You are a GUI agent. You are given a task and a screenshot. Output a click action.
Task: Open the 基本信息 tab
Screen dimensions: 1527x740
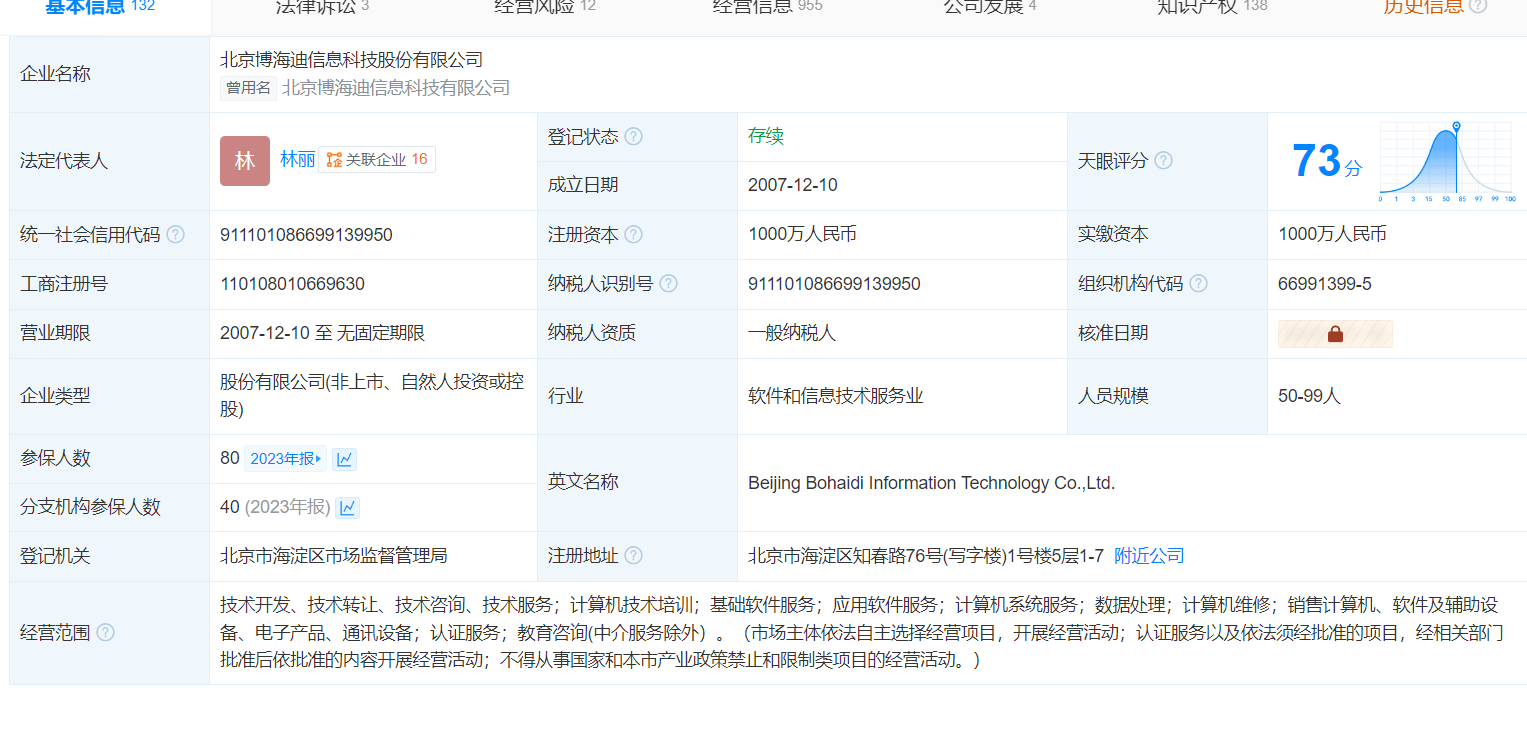tap(100, 7)
